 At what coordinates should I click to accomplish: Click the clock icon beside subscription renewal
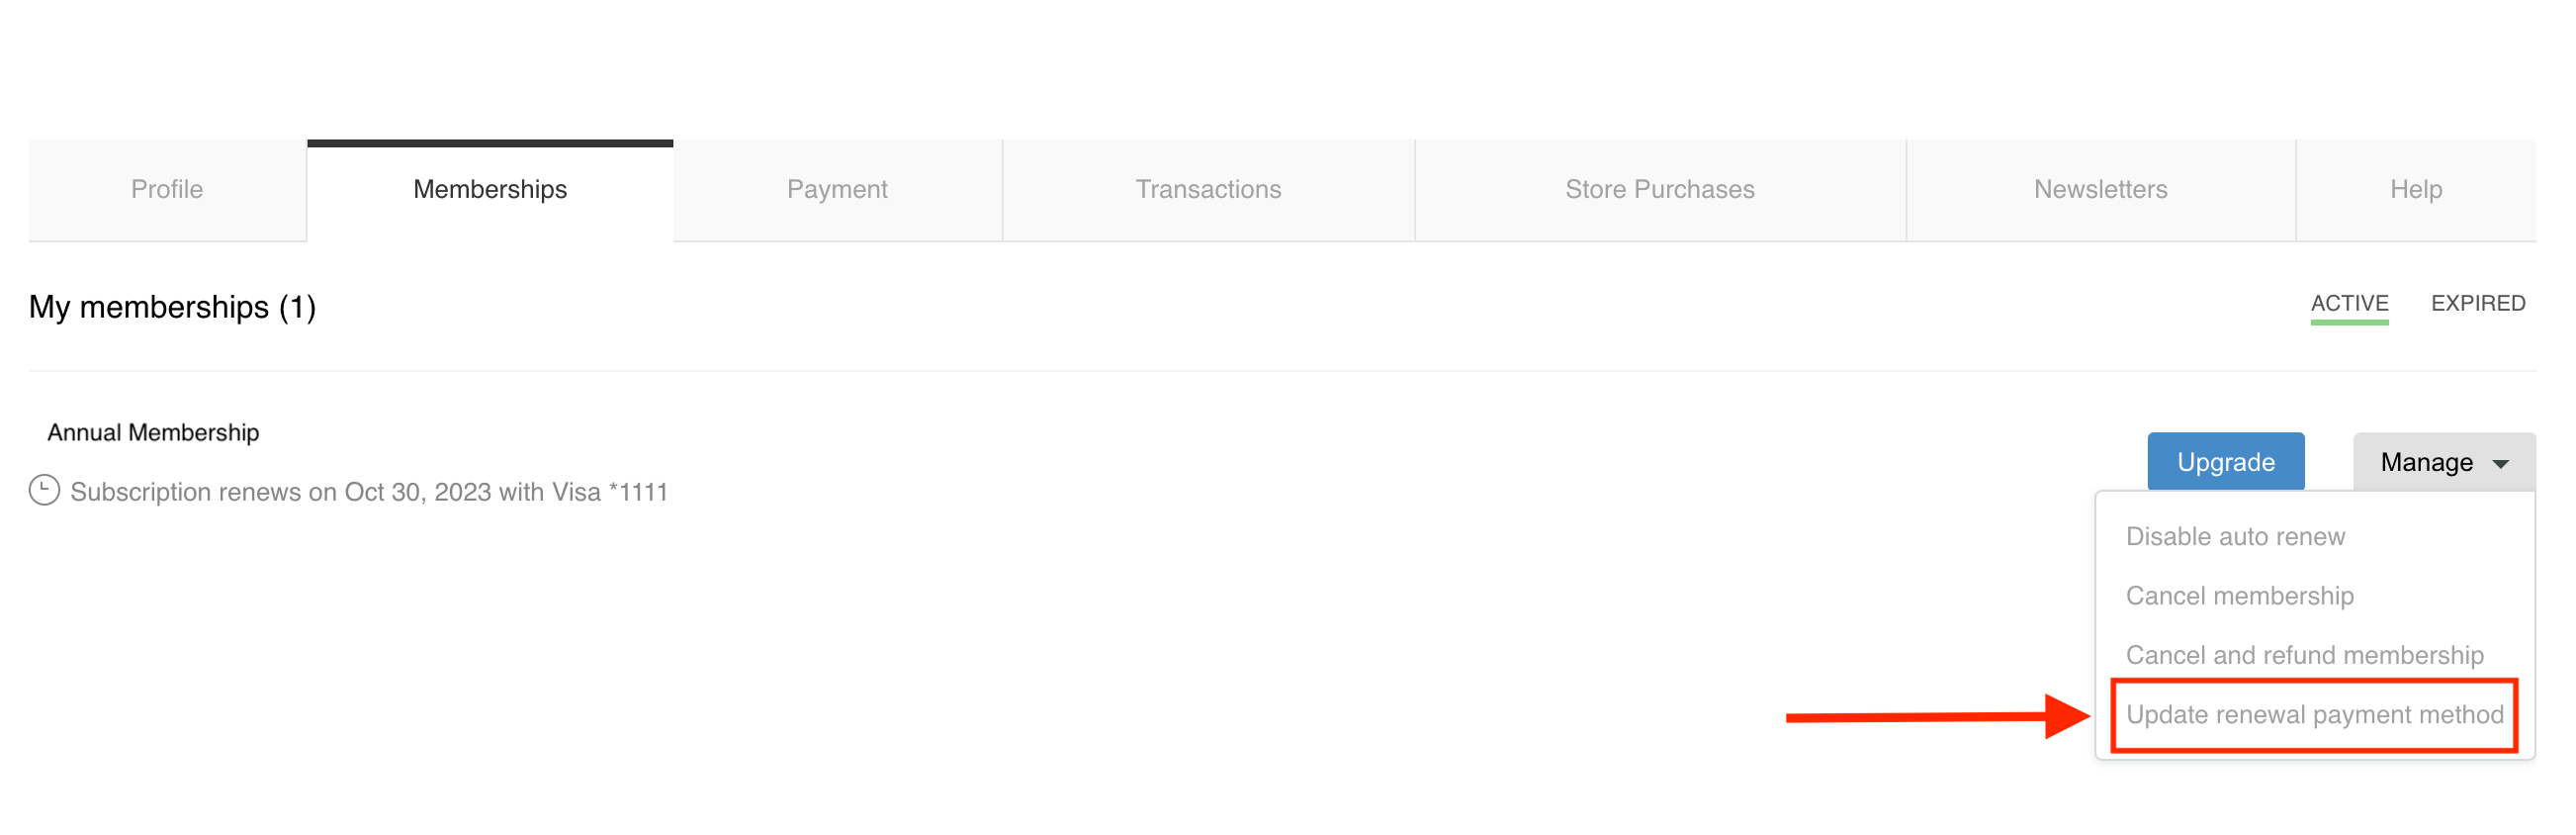[44, 491]
